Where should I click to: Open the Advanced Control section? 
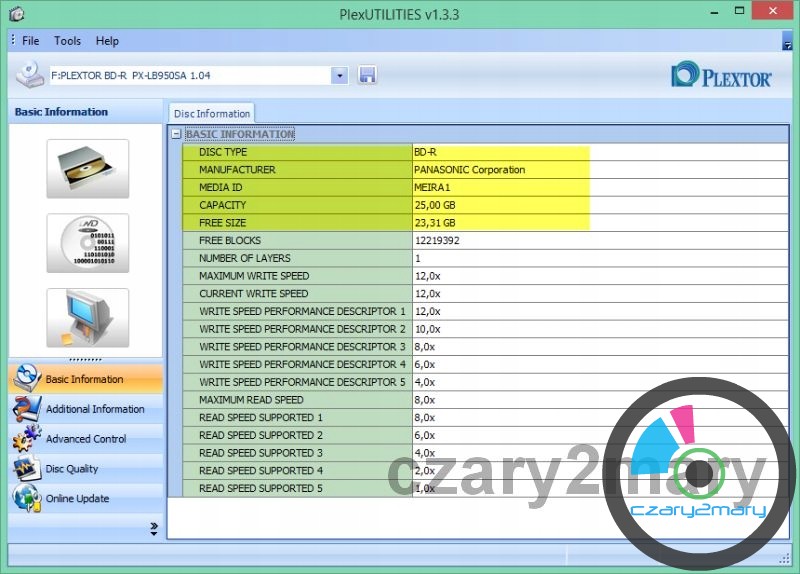pos(86,439)
